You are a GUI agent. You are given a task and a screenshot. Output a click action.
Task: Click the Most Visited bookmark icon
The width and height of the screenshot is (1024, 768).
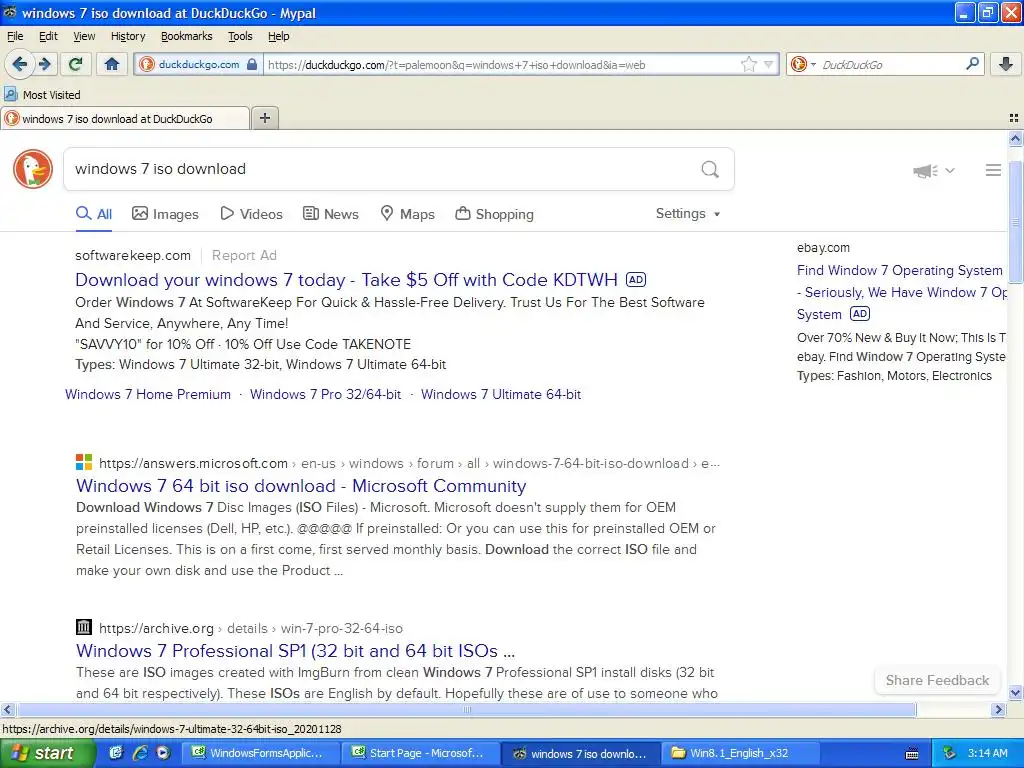(x=10, y=94)
